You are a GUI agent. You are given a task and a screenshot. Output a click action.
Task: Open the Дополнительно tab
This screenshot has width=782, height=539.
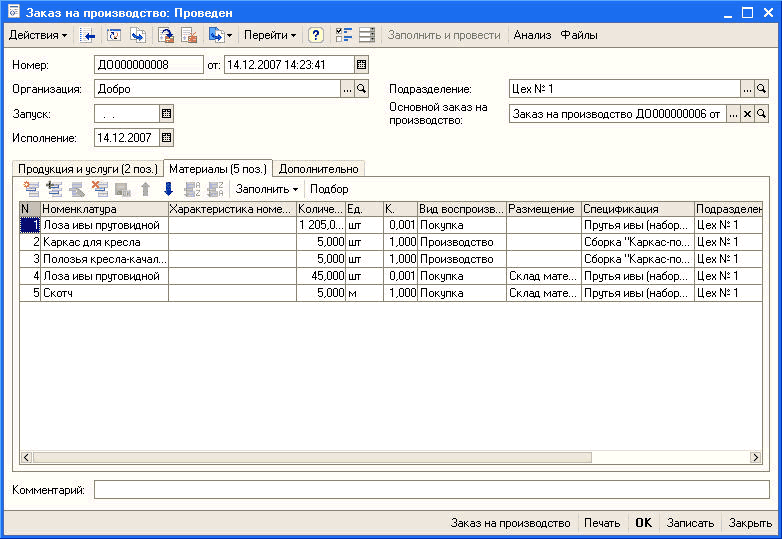[318, 168]
